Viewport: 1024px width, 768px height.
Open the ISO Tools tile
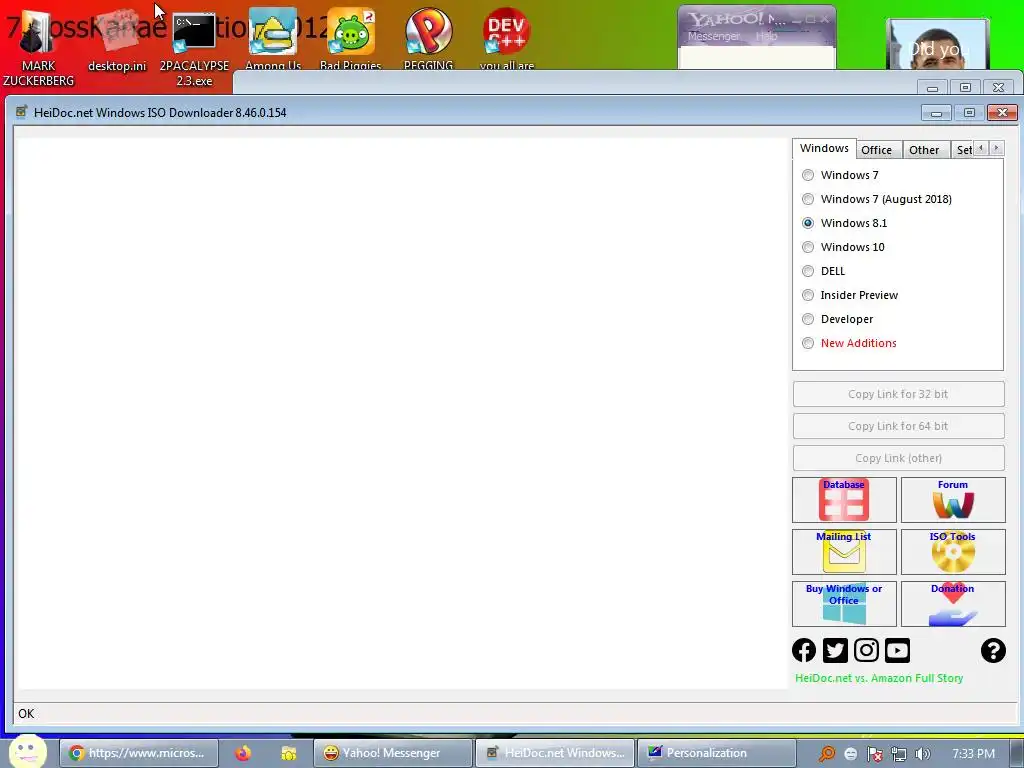click(953, 552)
